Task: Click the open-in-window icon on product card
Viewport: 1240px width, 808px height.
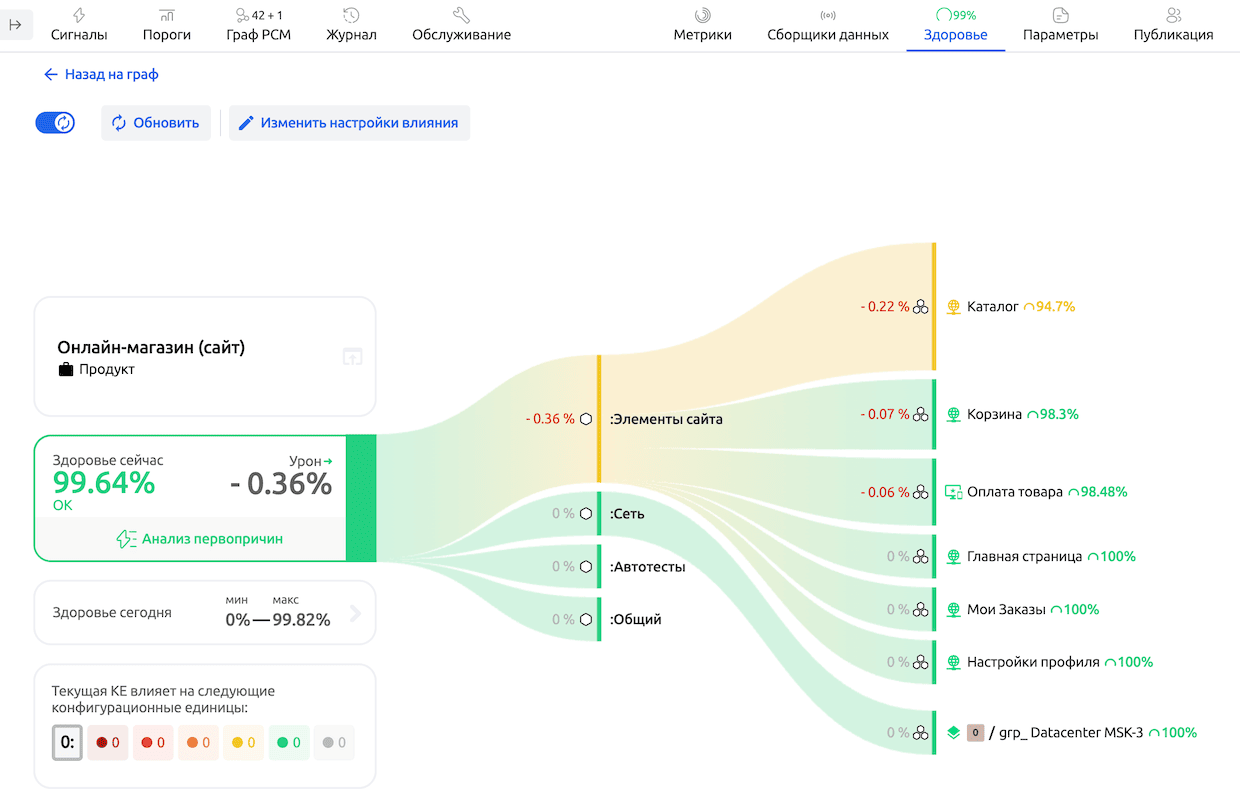Action: [352, 356]
